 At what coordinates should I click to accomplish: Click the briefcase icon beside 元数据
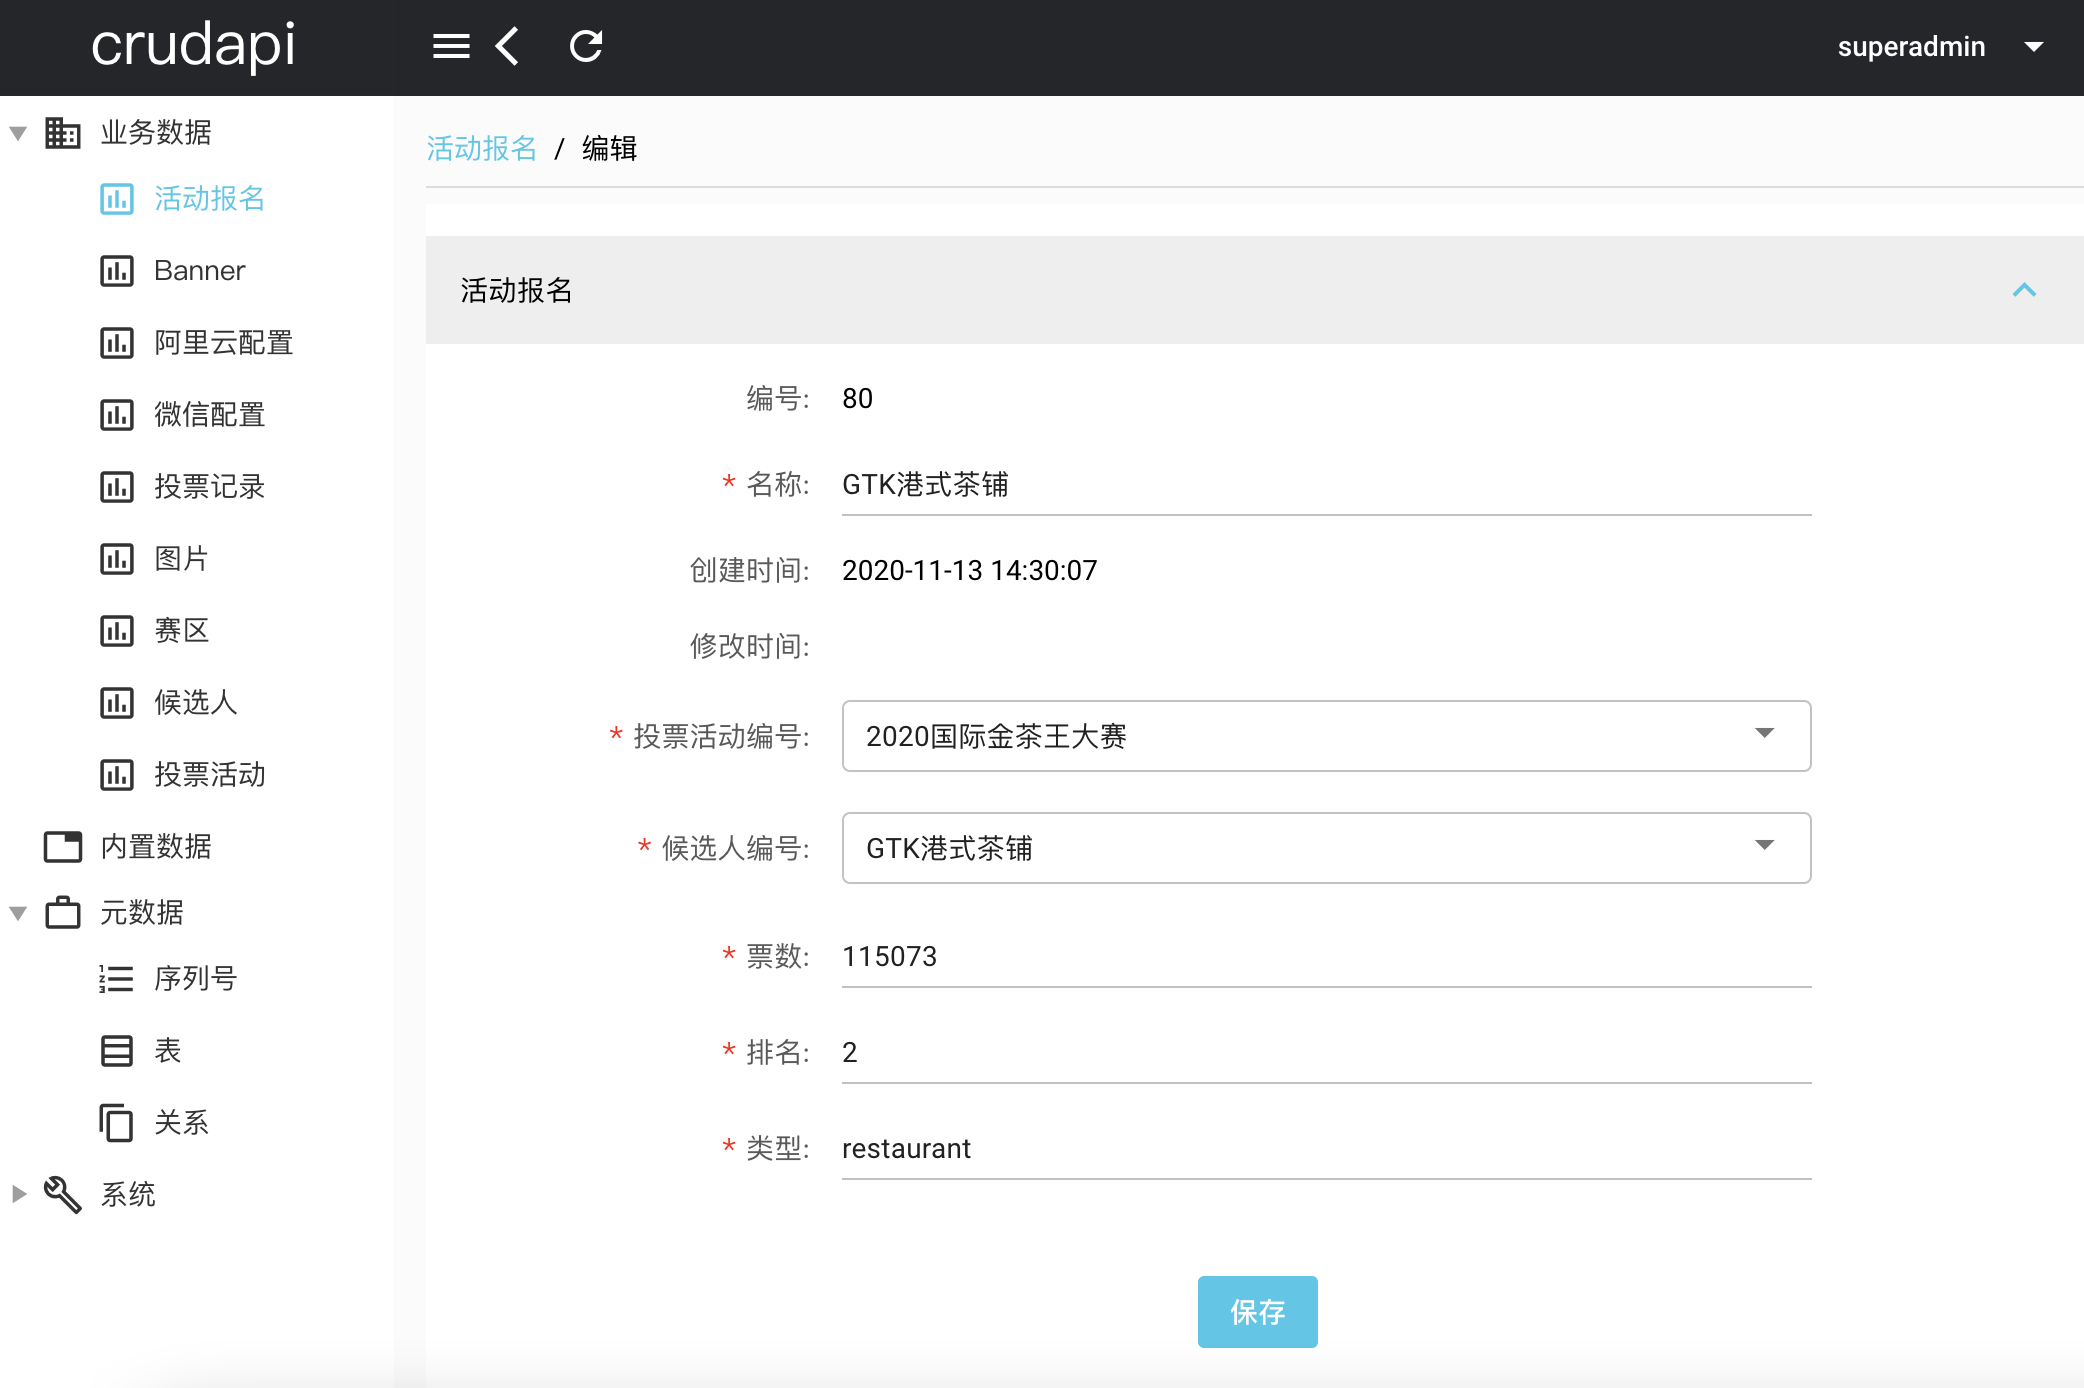pyautogui.click(x=62, y=912)
